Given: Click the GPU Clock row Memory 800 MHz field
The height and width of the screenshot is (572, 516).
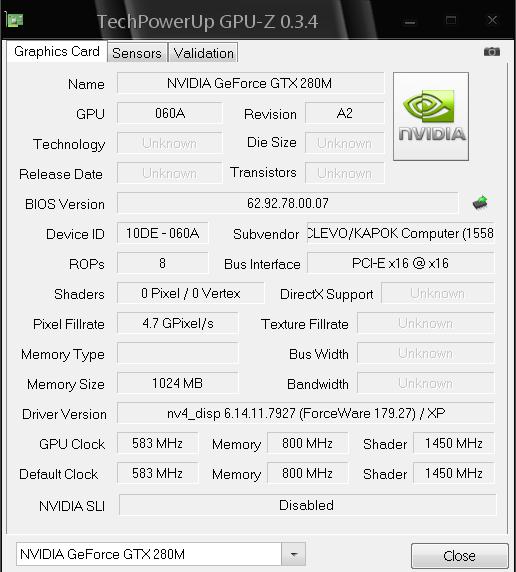Looking at the screenshot, I should pos(308,443).
